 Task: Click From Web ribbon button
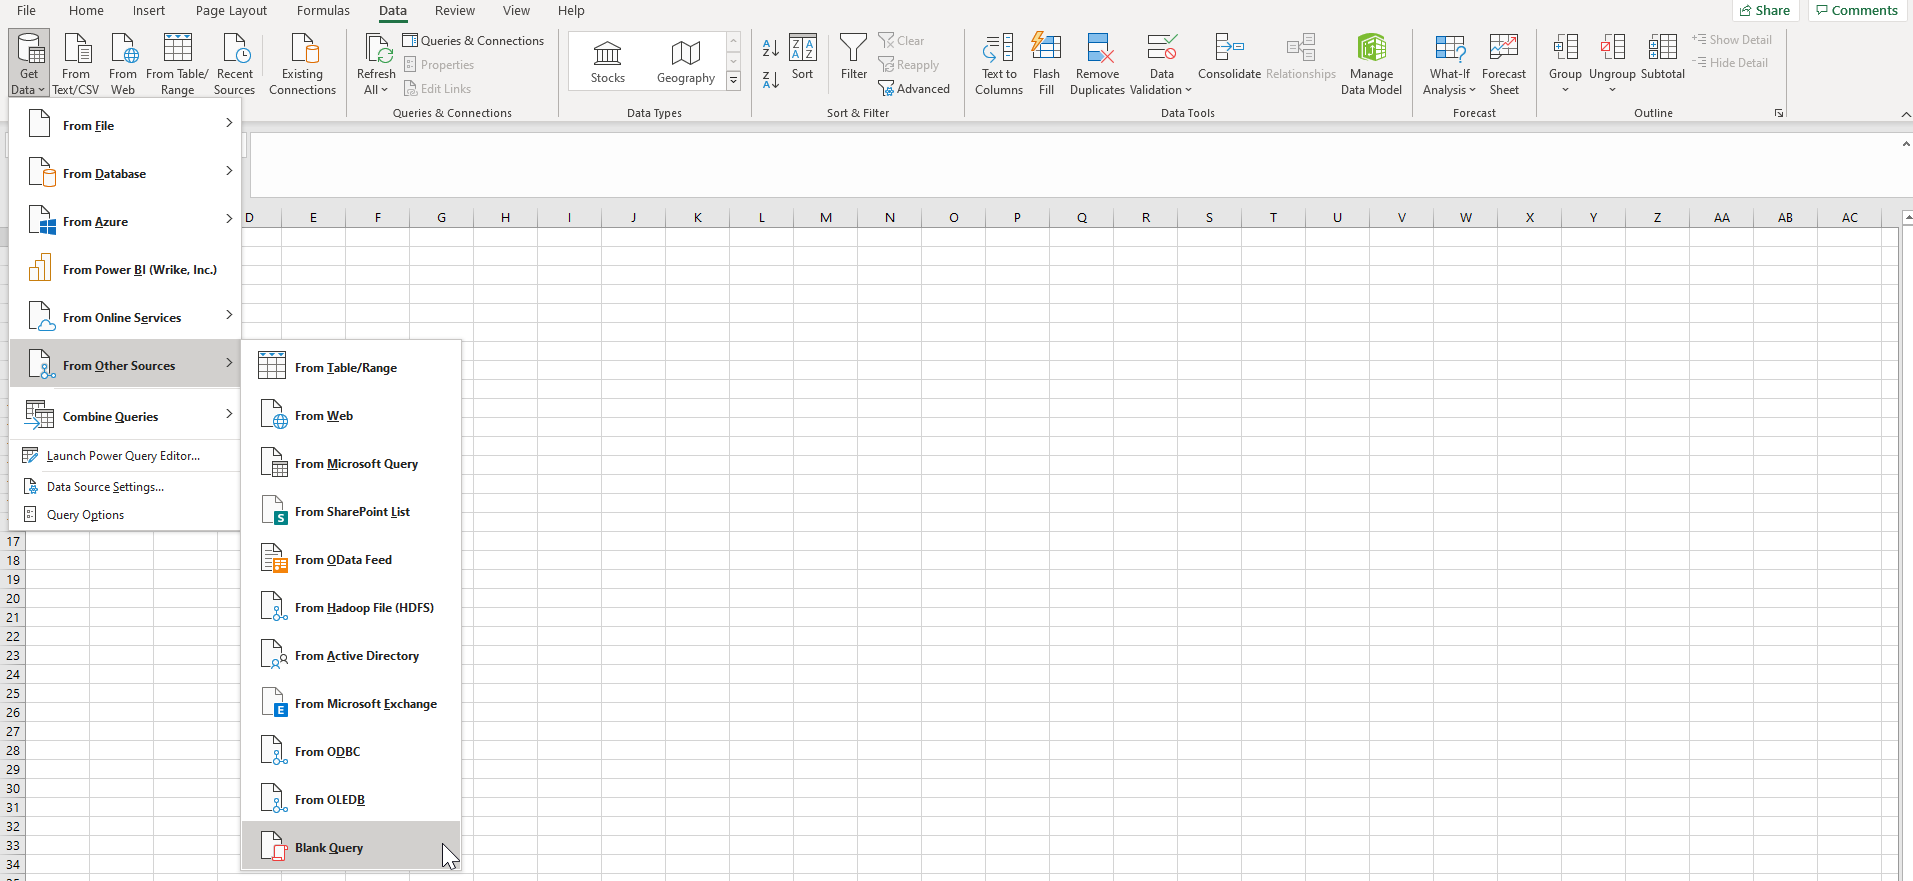123,64
